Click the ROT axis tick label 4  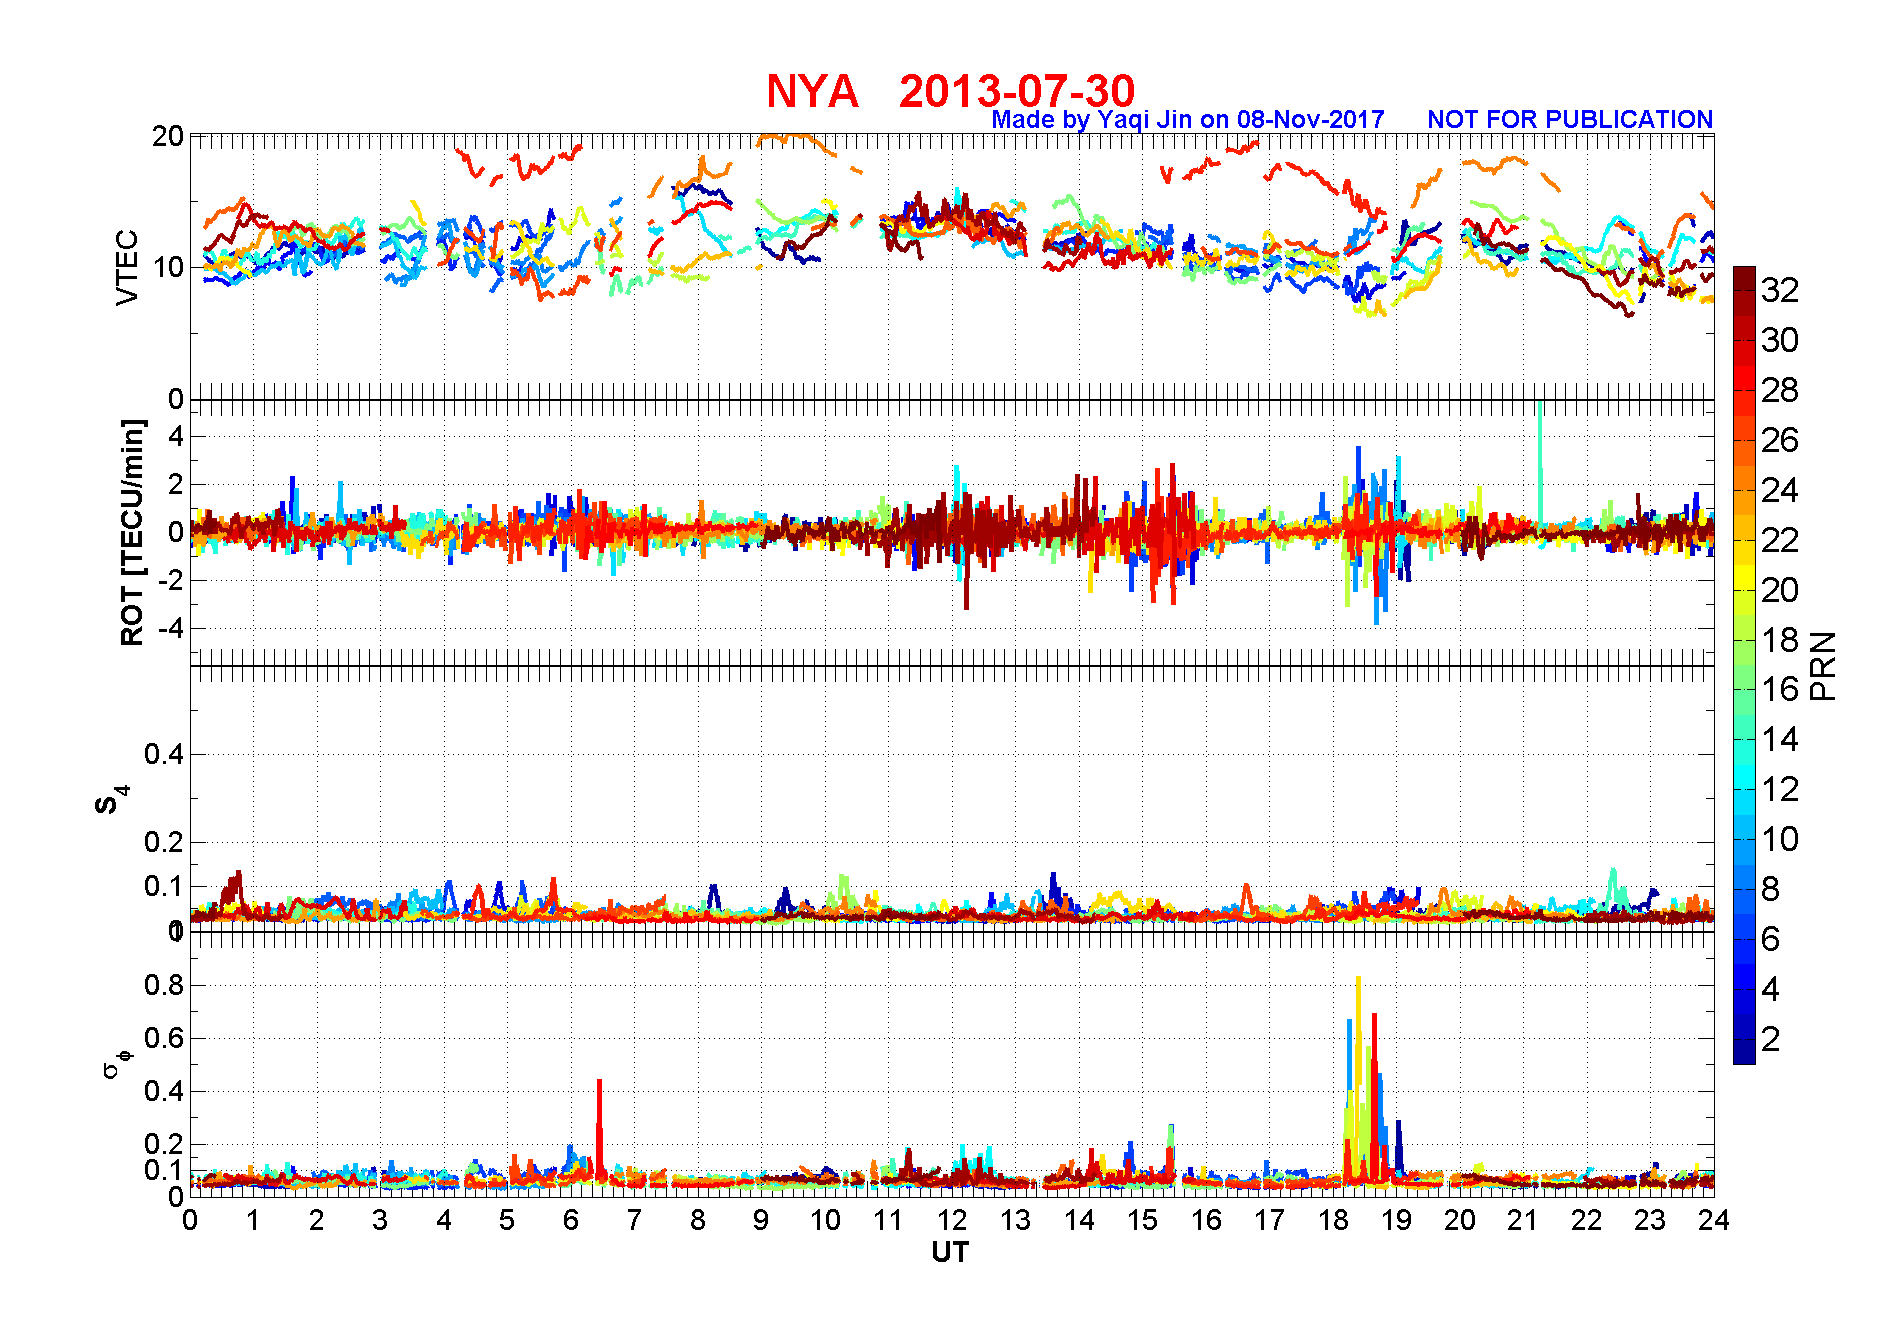[x=176, y=436]
